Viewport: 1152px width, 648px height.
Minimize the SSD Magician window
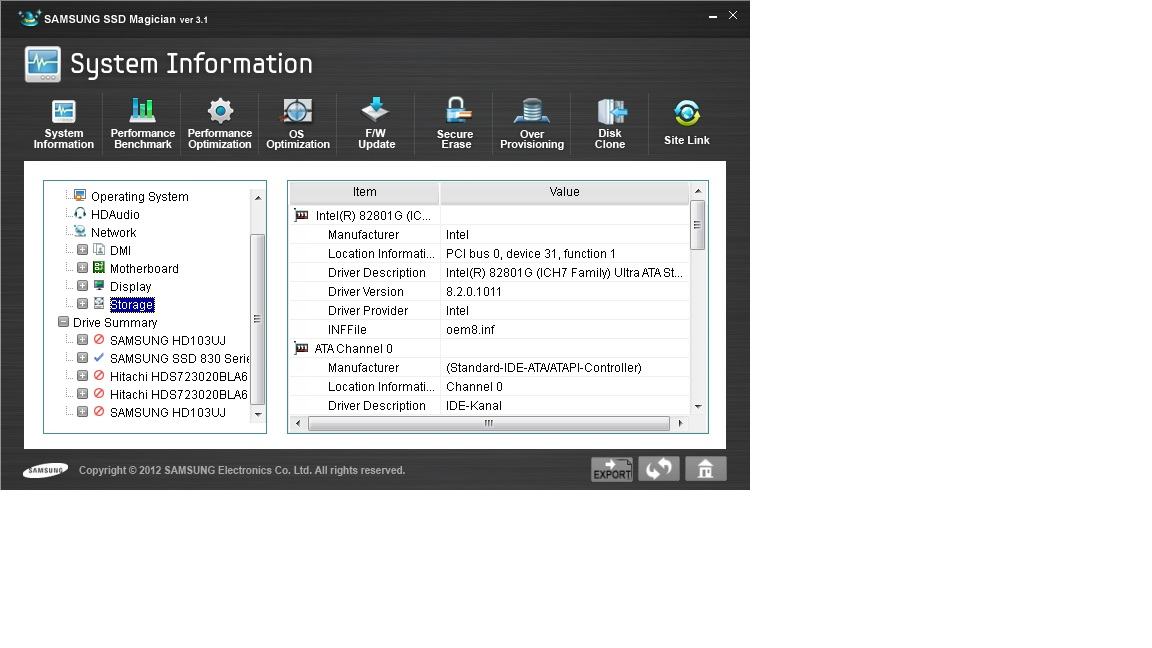click(713, 15)
